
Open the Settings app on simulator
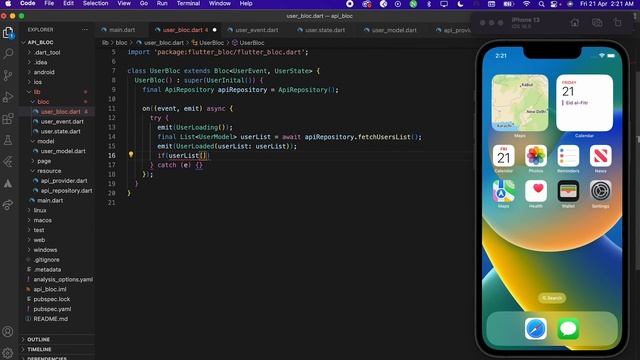coord(600,191)
